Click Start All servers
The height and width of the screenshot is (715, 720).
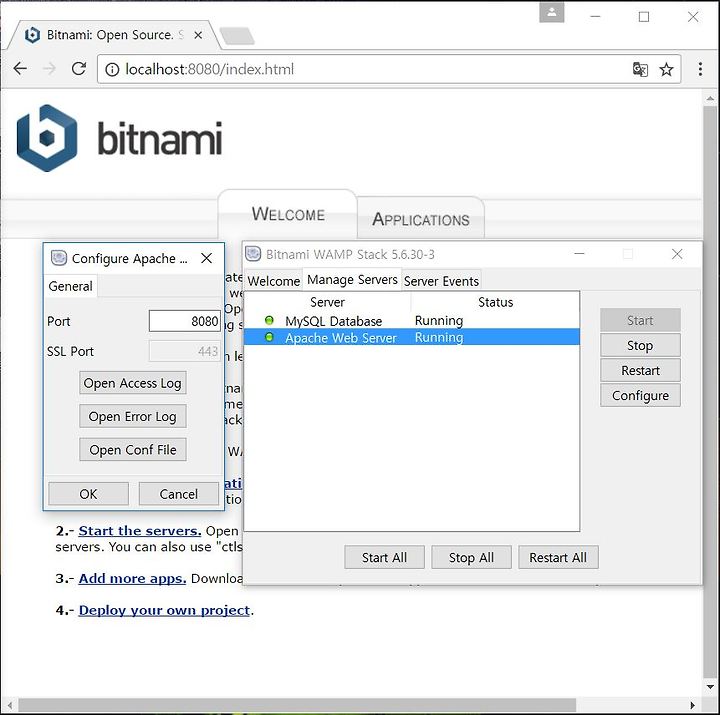384,557
